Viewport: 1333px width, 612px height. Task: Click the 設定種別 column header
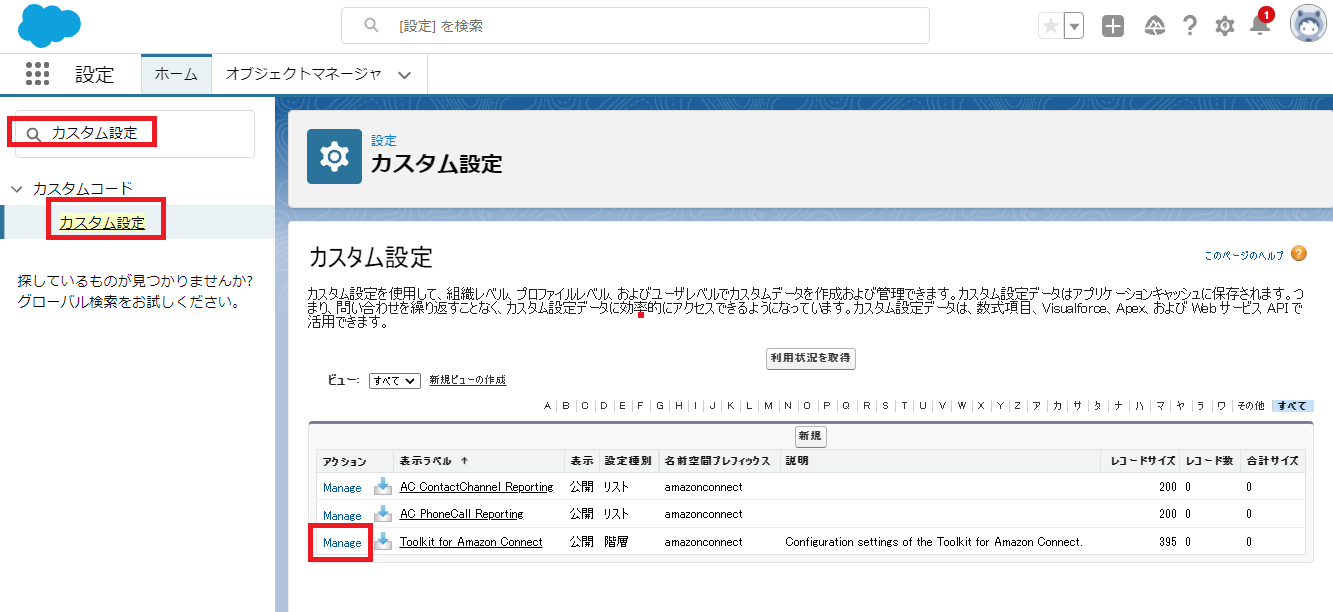coord(628,461)
